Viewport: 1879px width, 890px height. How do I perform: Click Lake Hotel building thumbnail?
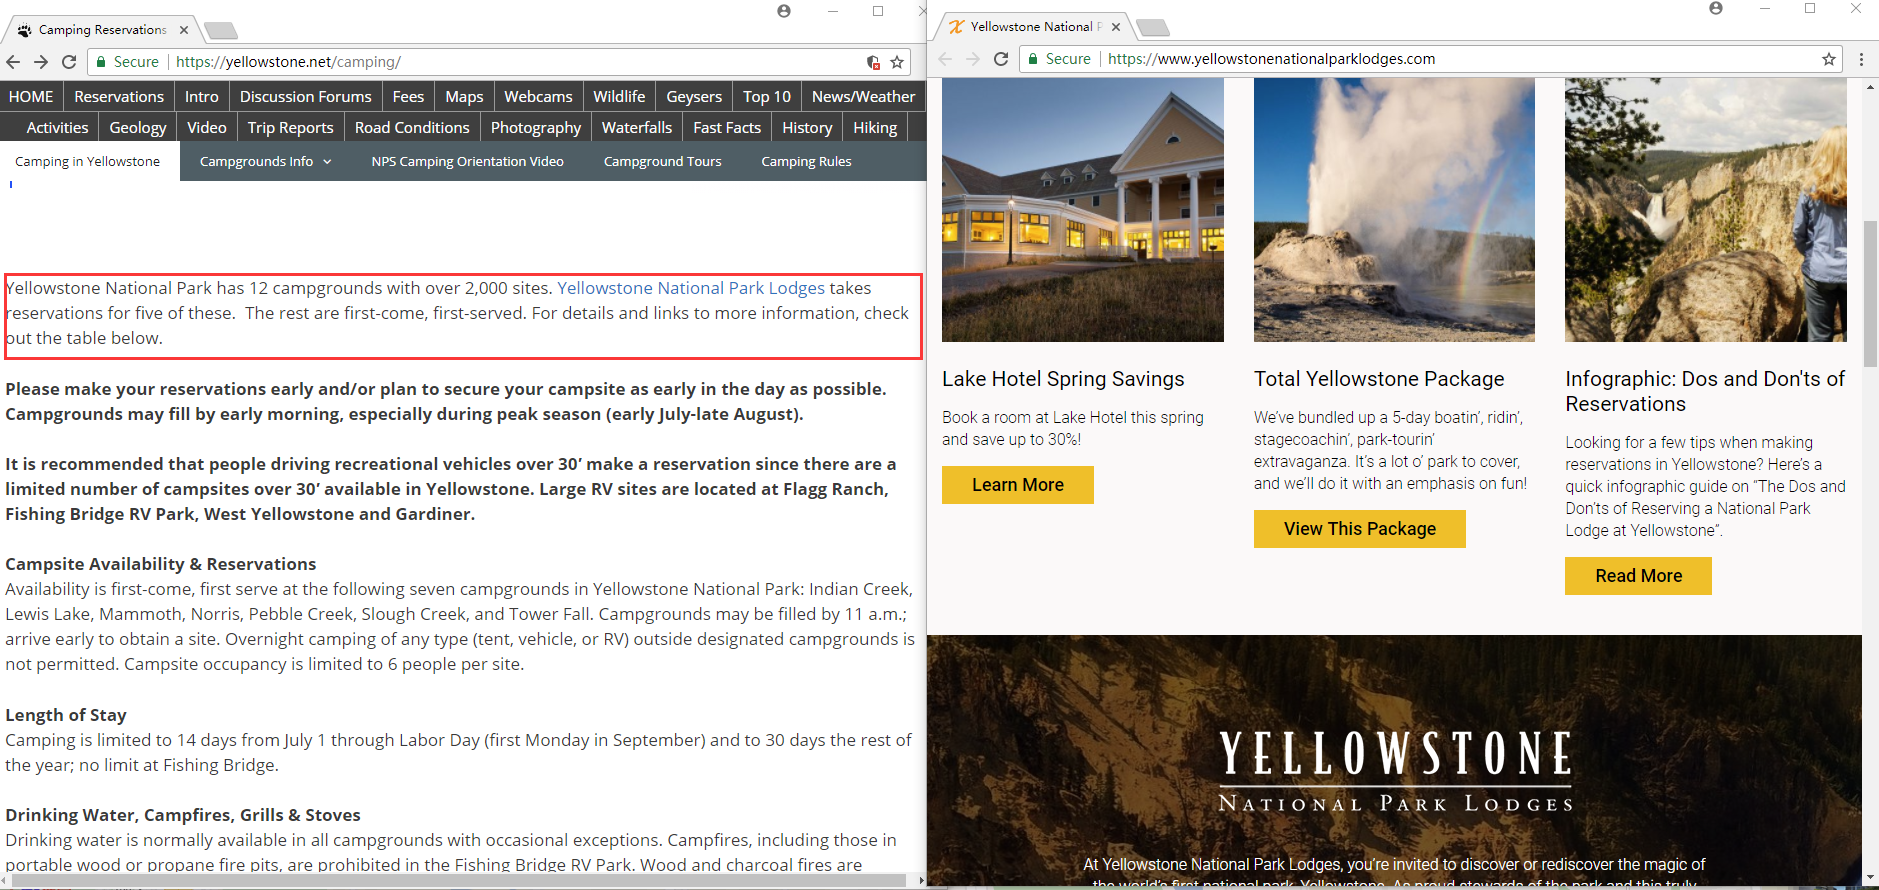pos(1083,210)
